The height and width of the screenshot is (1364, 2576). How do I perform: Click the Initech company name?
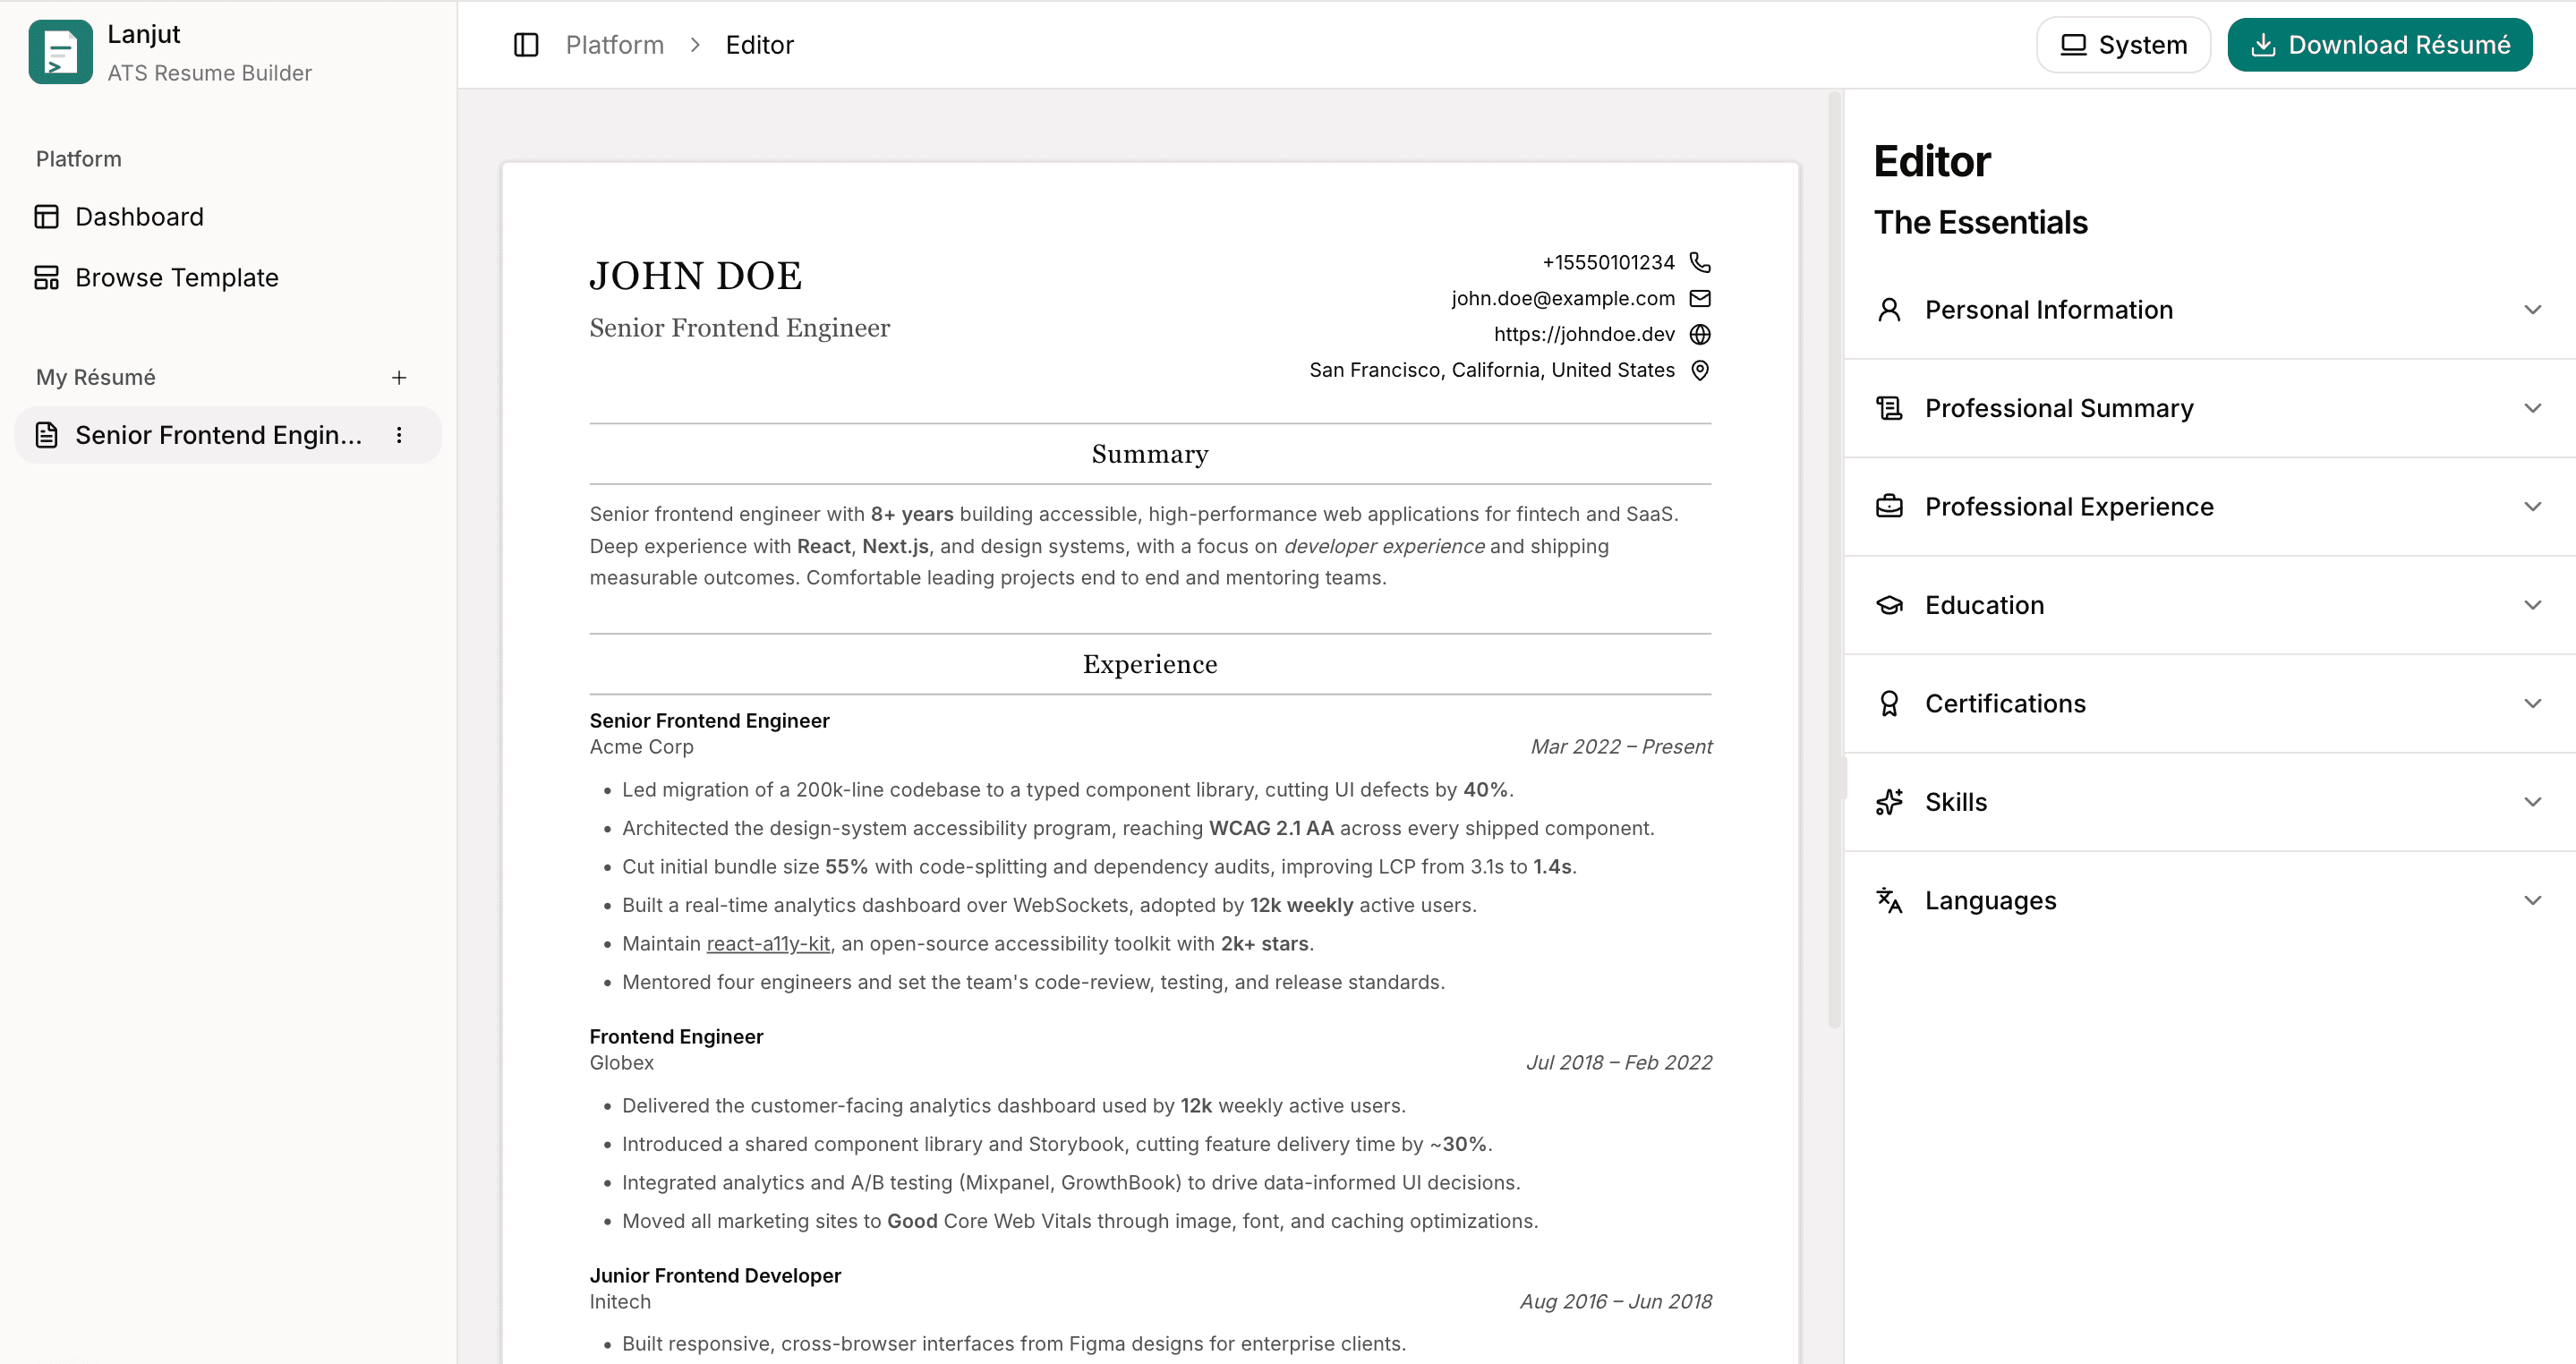click(x=620, y=1301)
